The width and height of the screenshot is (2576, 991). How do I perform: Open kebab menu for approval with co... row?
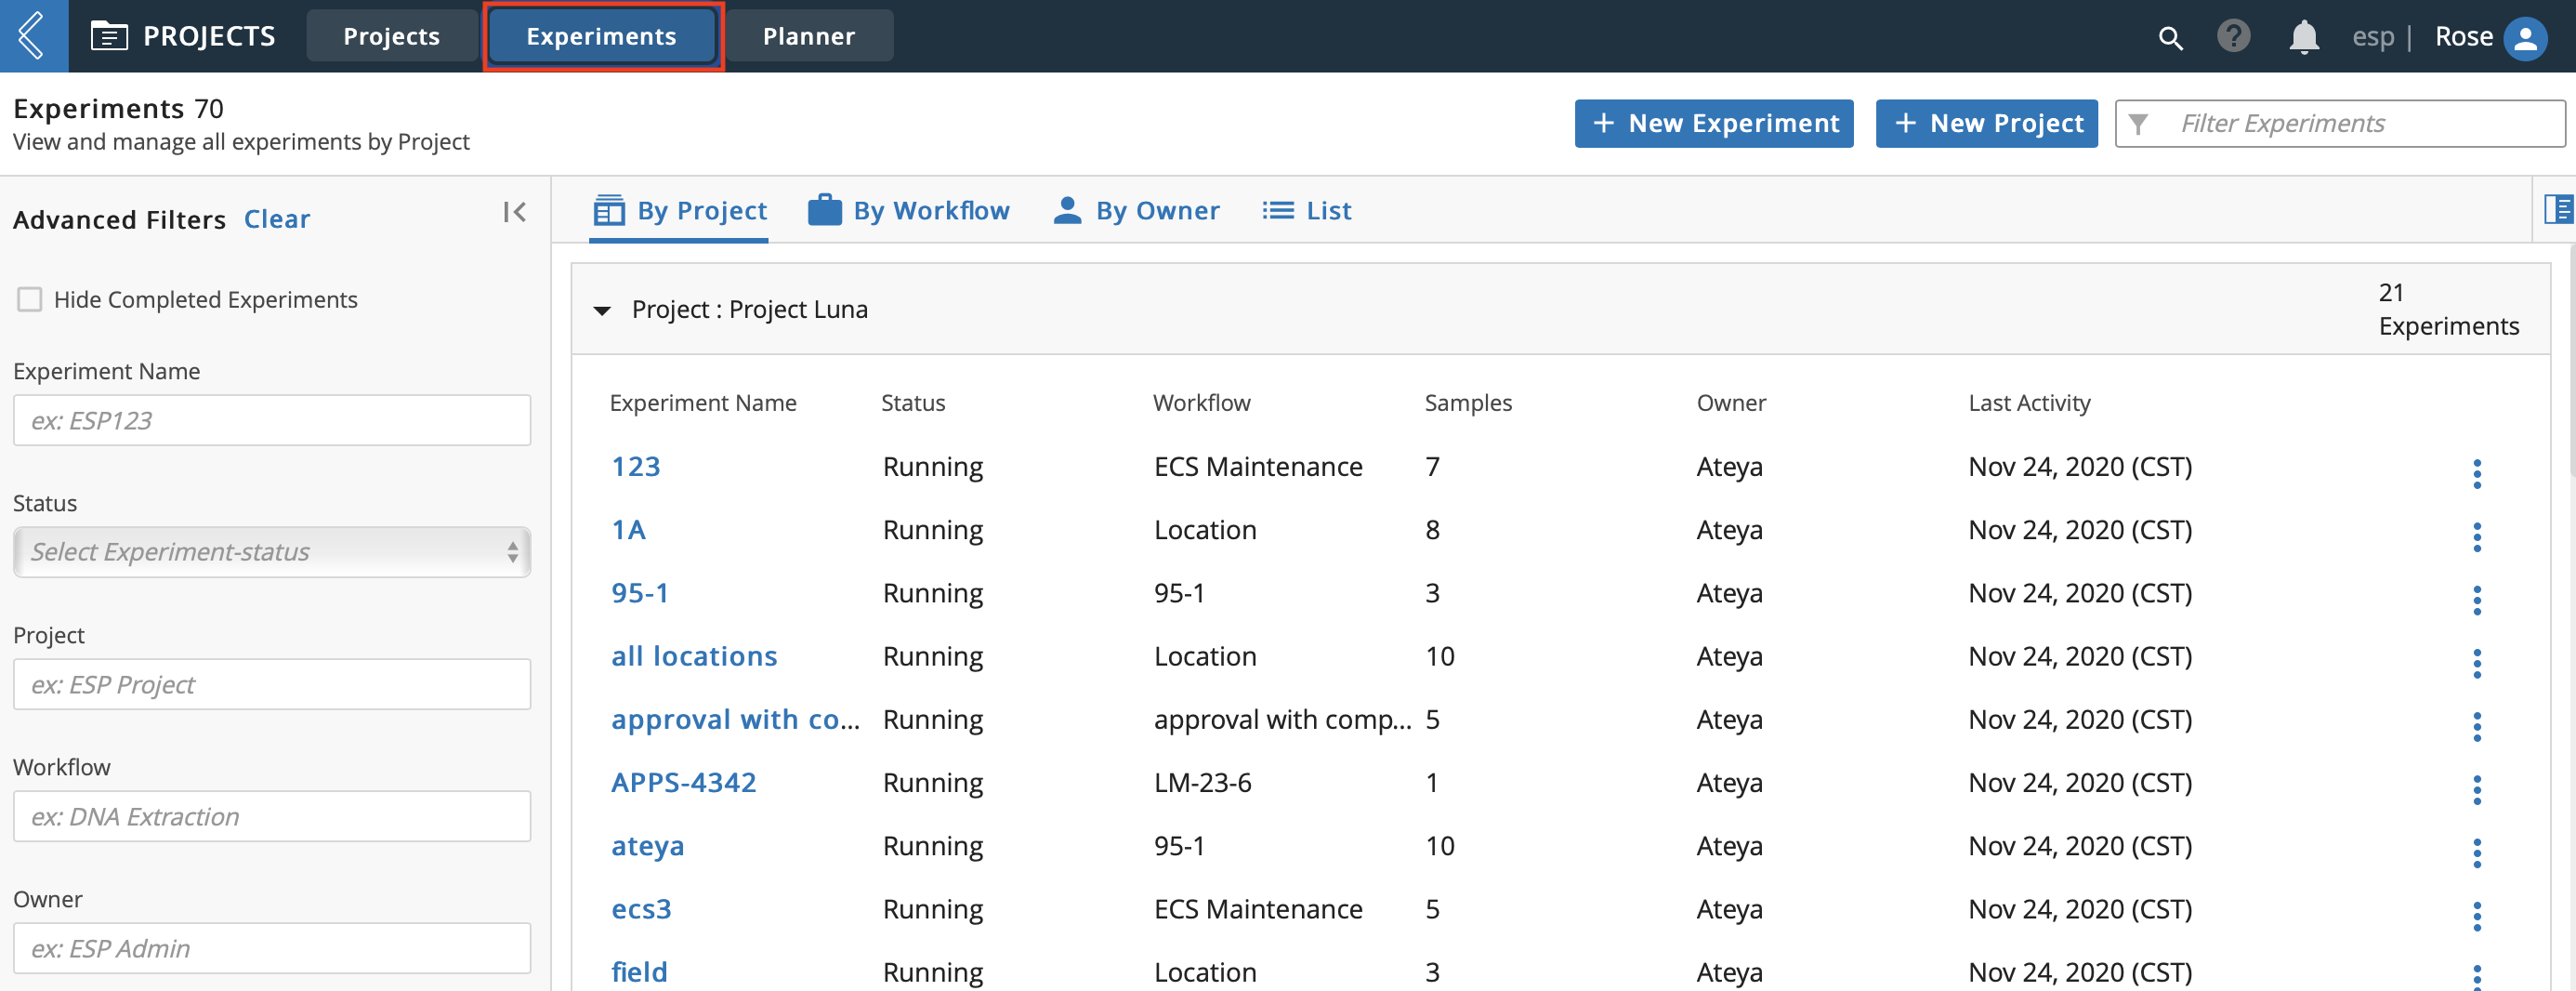coord(2477,727)
